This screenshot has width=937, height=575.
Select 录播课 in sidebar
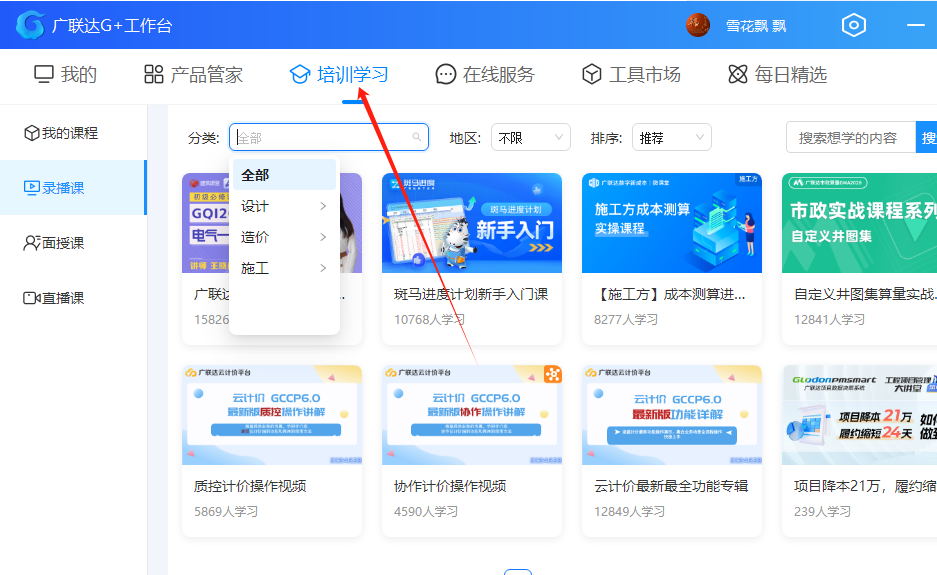(x=73, y=188)
